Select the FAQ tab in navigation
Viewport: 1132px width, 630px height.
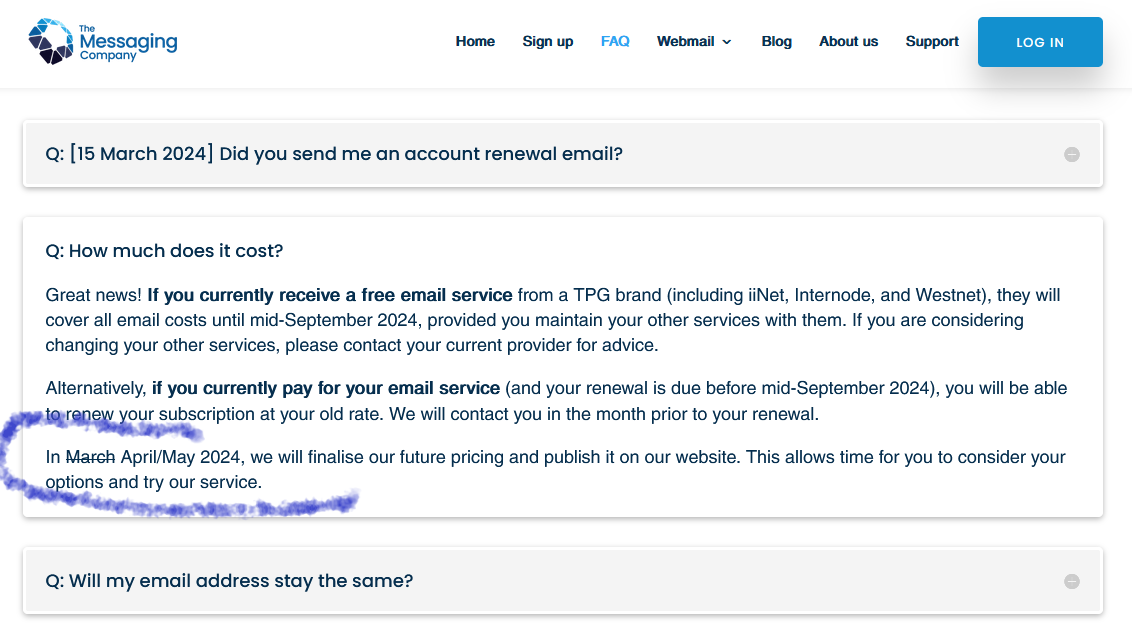pyautogui.click(x=615, y=41)
